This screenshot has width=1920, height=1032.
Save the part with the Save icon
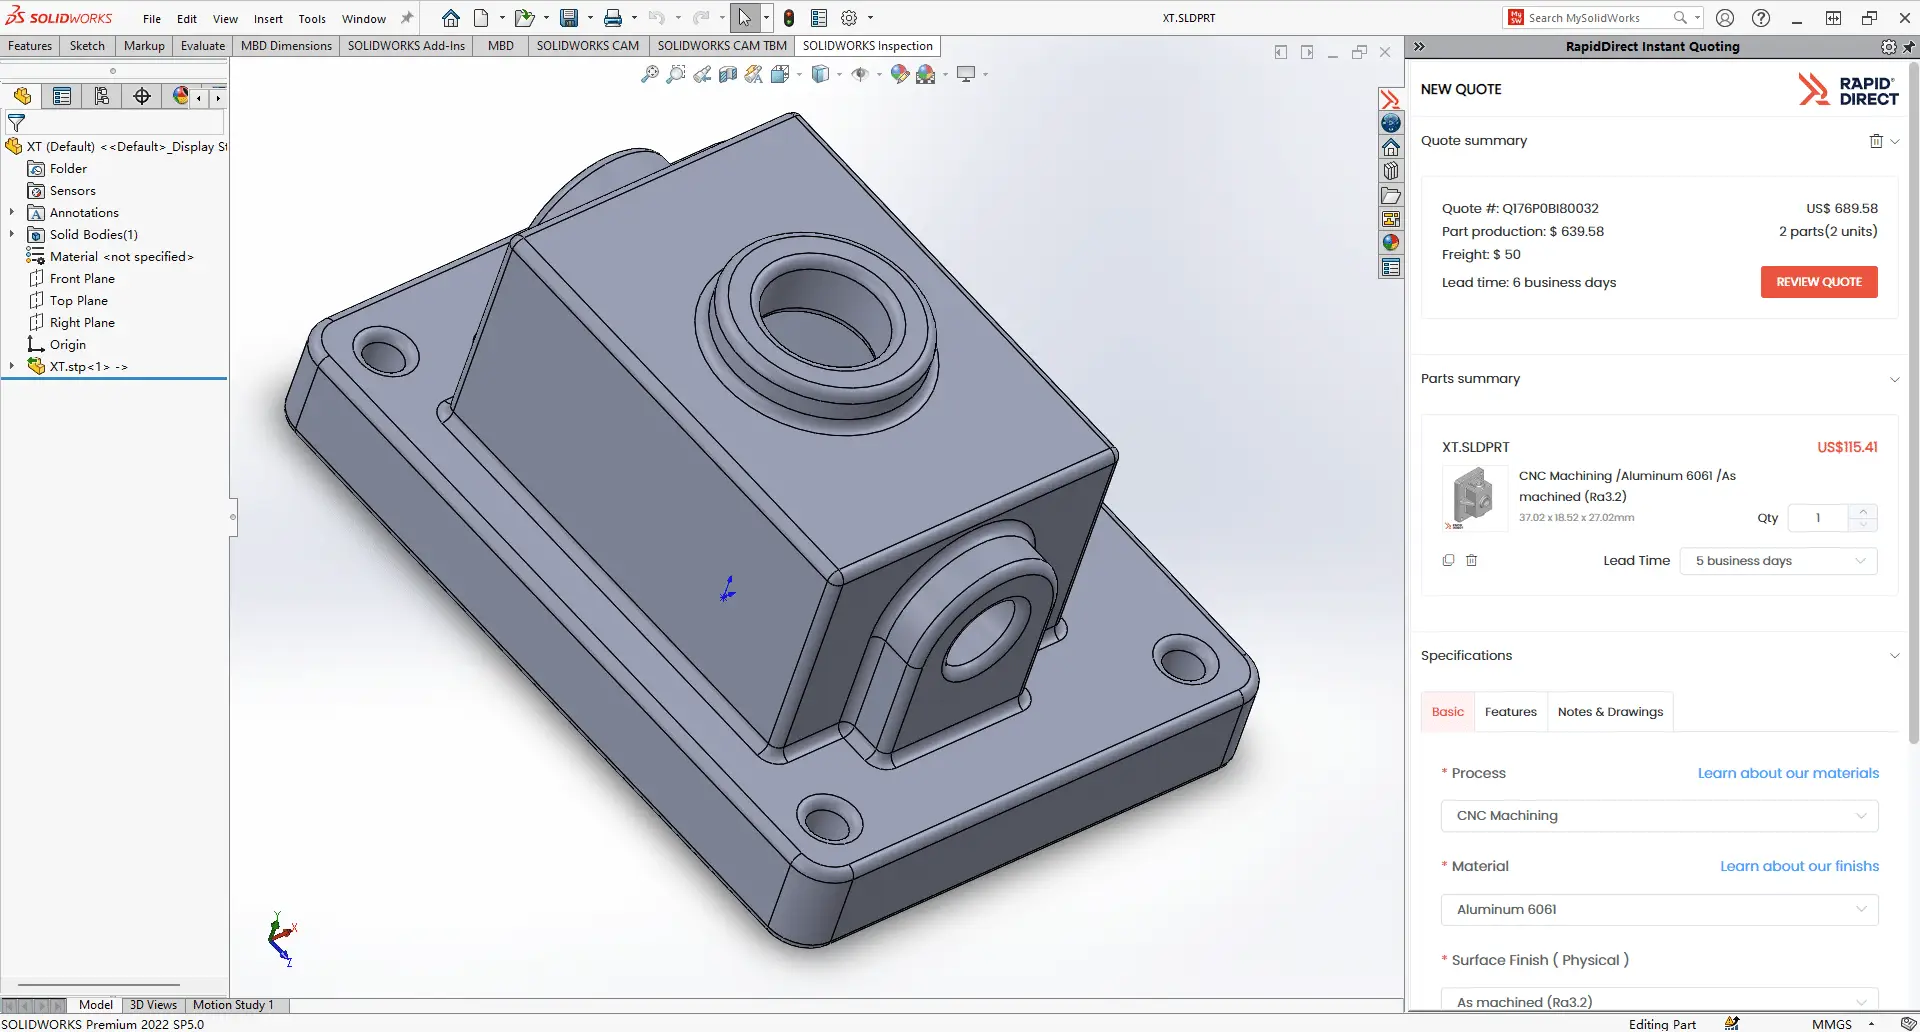click(x=569, y=18)
